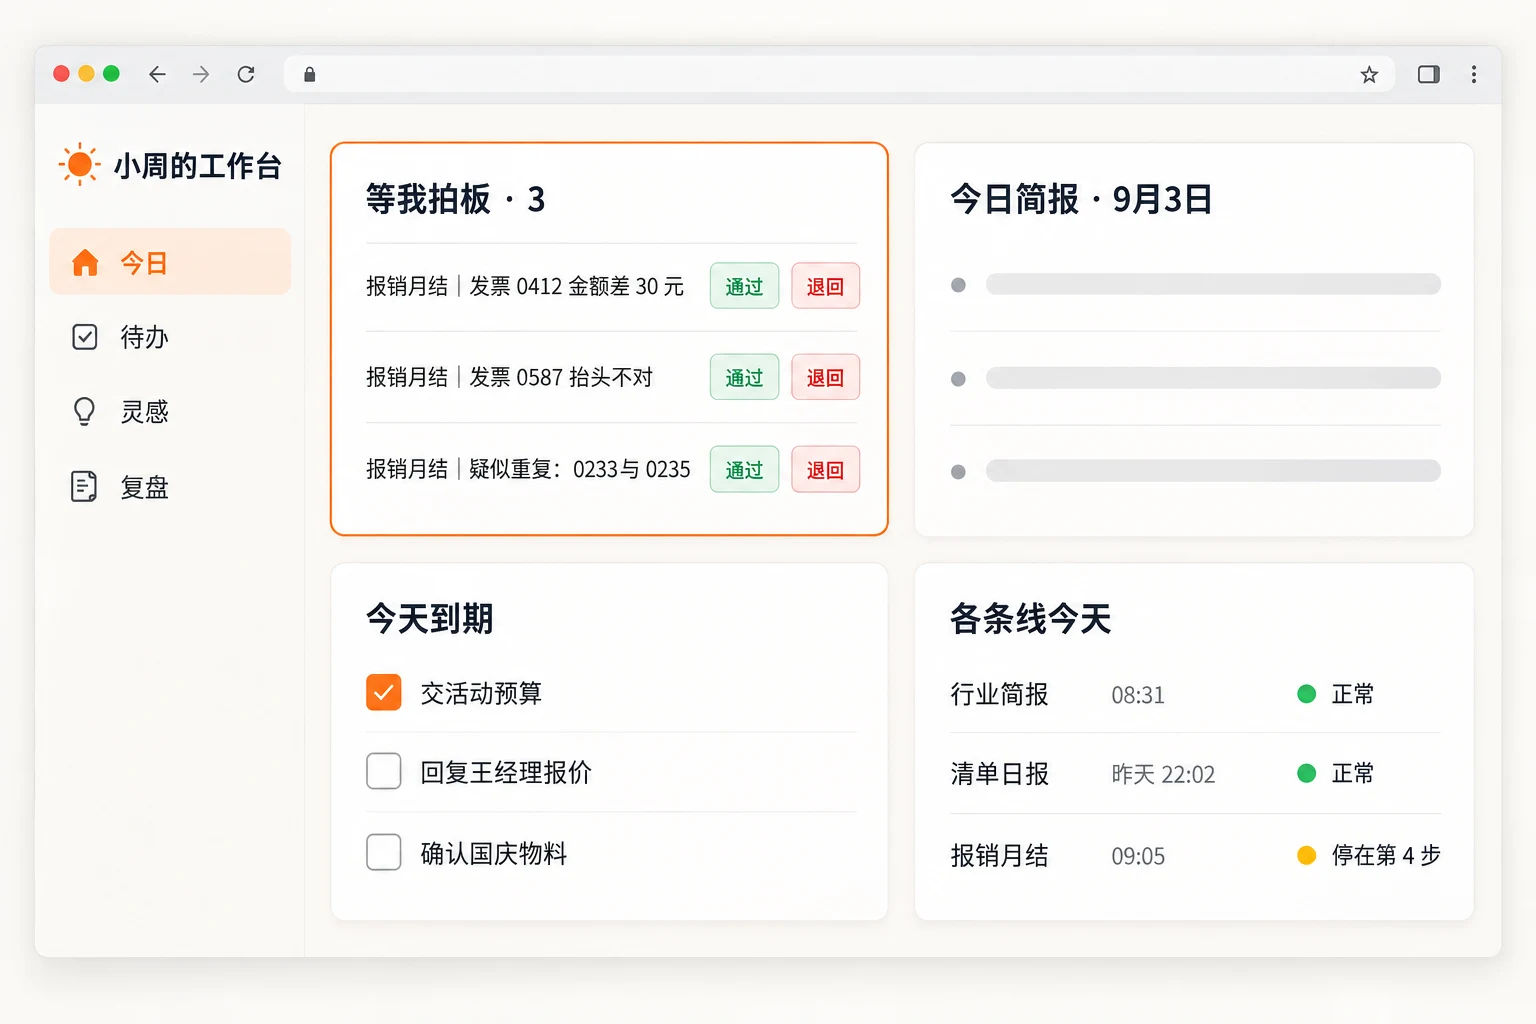Reject 疑似重复 0233与0235 with 退回
The width and height of the screenshot is (1536, 1024).
[825, 469]
